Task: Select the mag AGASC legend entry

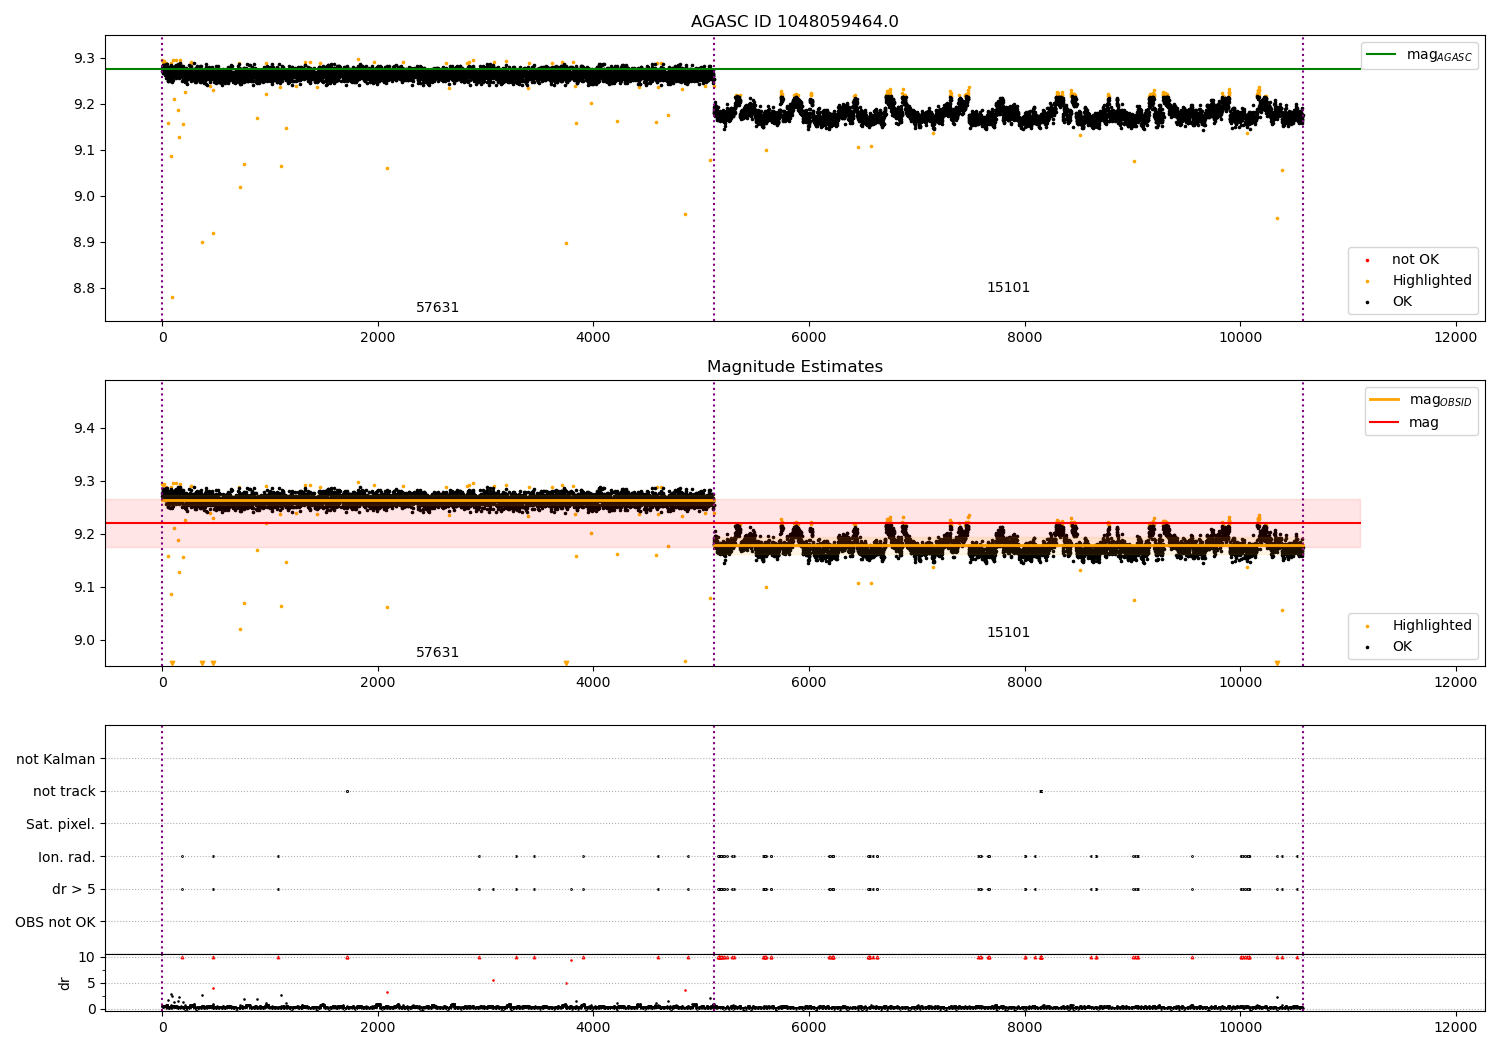Action: [1419, 55]
